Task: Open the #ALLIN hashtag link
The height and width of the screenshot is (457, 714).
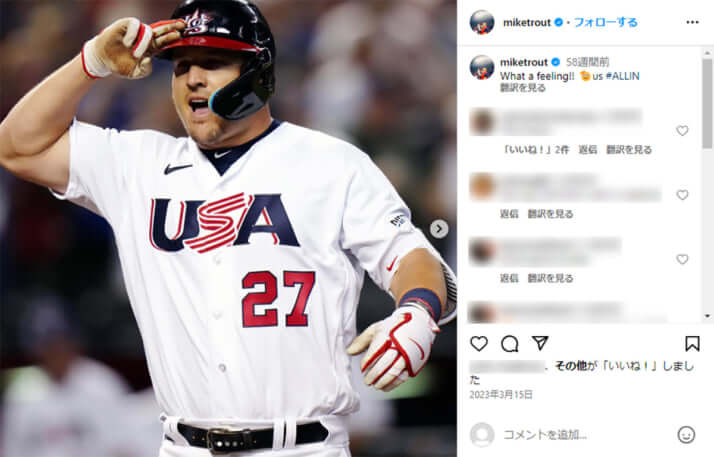Action: pyautogui.click(x=622, y=76)
